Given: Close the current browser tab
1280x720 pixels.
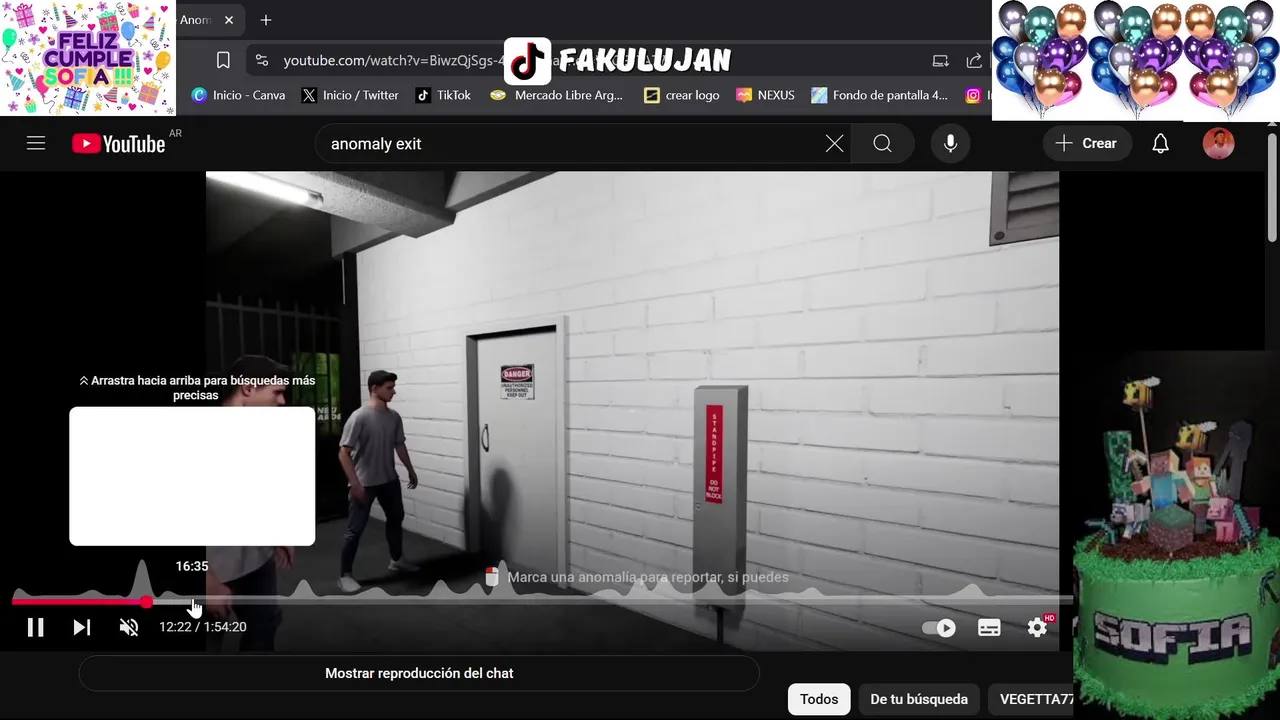Looking at the screenshot, I should tap(228, 20).
